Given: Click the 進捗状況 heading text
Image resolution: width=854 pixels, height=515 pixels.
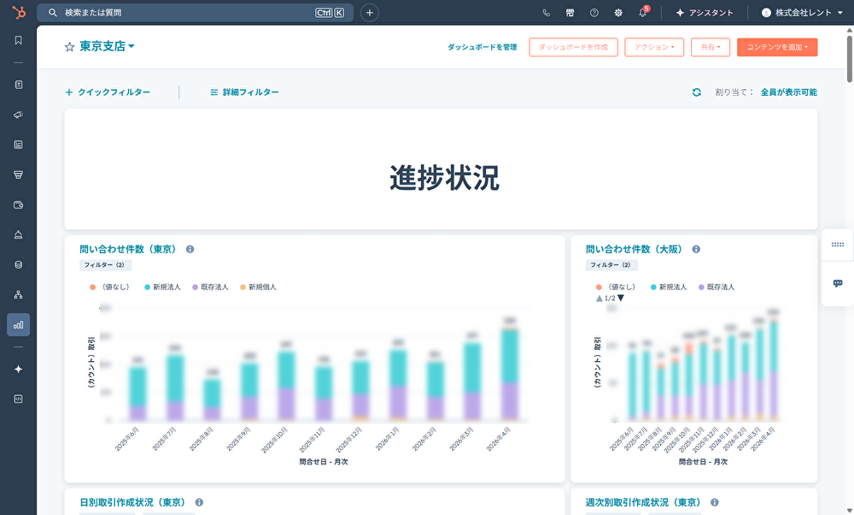Looking at the screenshot, I should pyautogui.click(x=444, y=177).
